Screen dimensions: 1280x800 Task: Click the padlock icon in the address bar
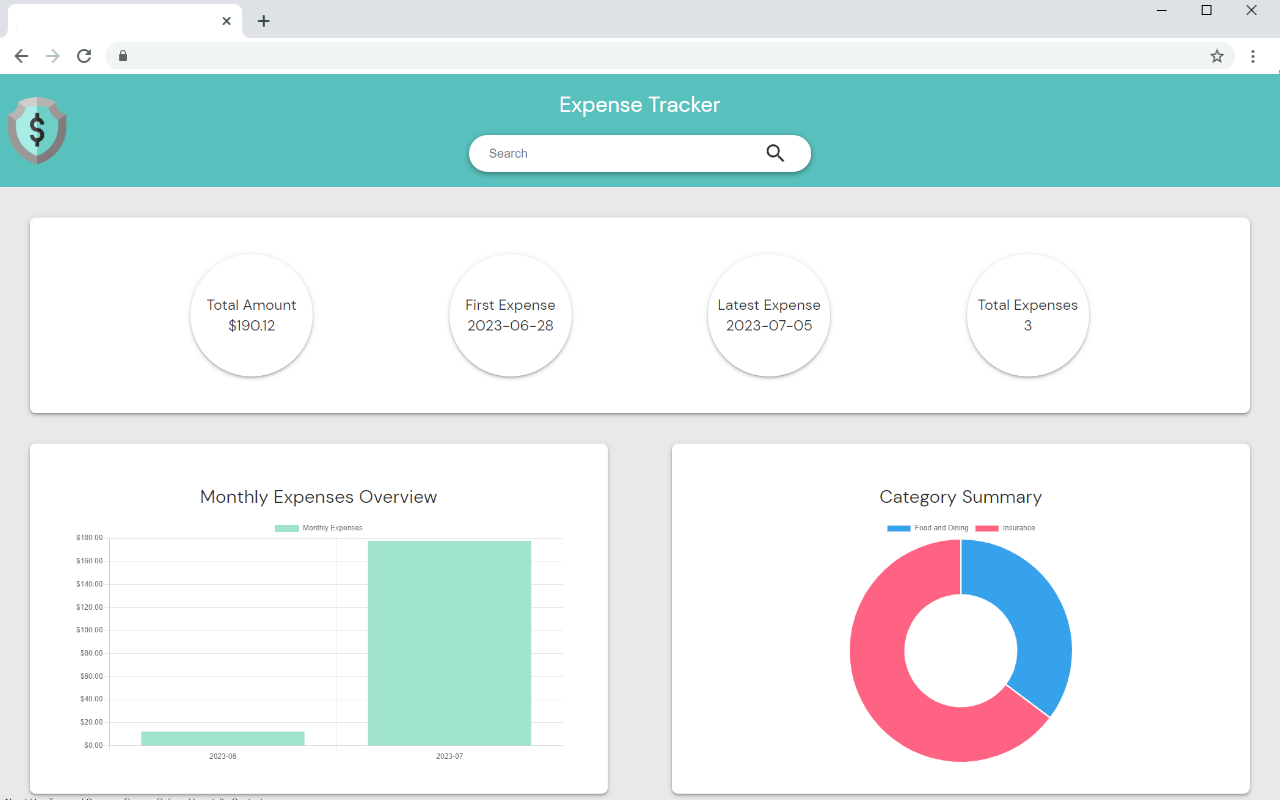[x=122, y=56]
